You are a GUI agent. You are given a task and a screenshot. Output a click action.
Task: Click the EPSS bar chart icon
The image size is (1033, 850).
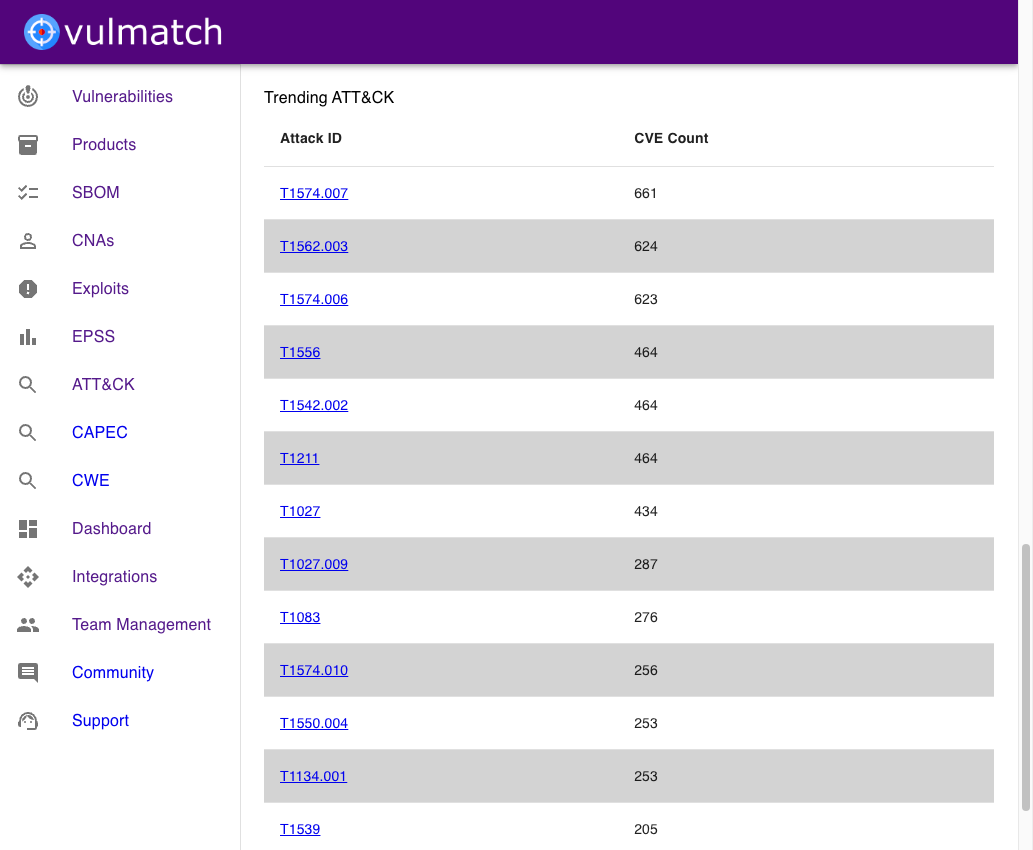click(x=28, y=337)
